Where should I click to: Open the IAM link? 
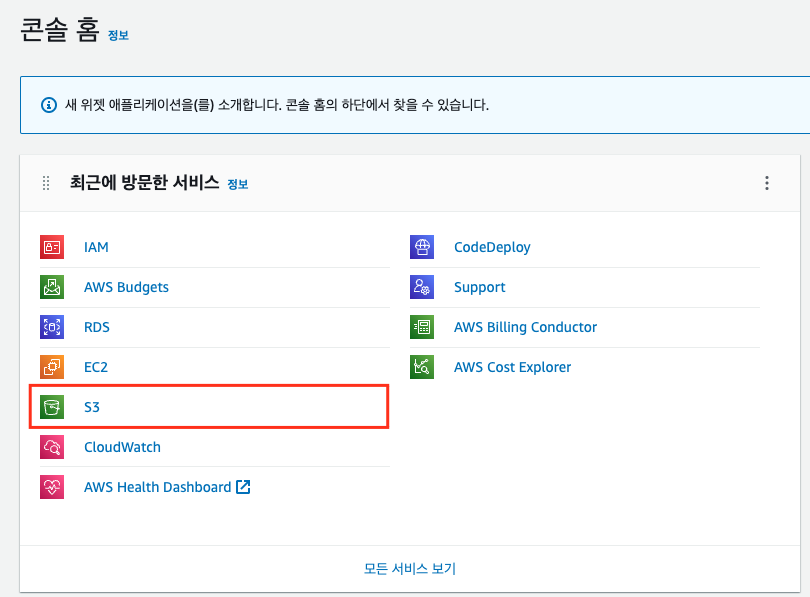click(96, 247)
